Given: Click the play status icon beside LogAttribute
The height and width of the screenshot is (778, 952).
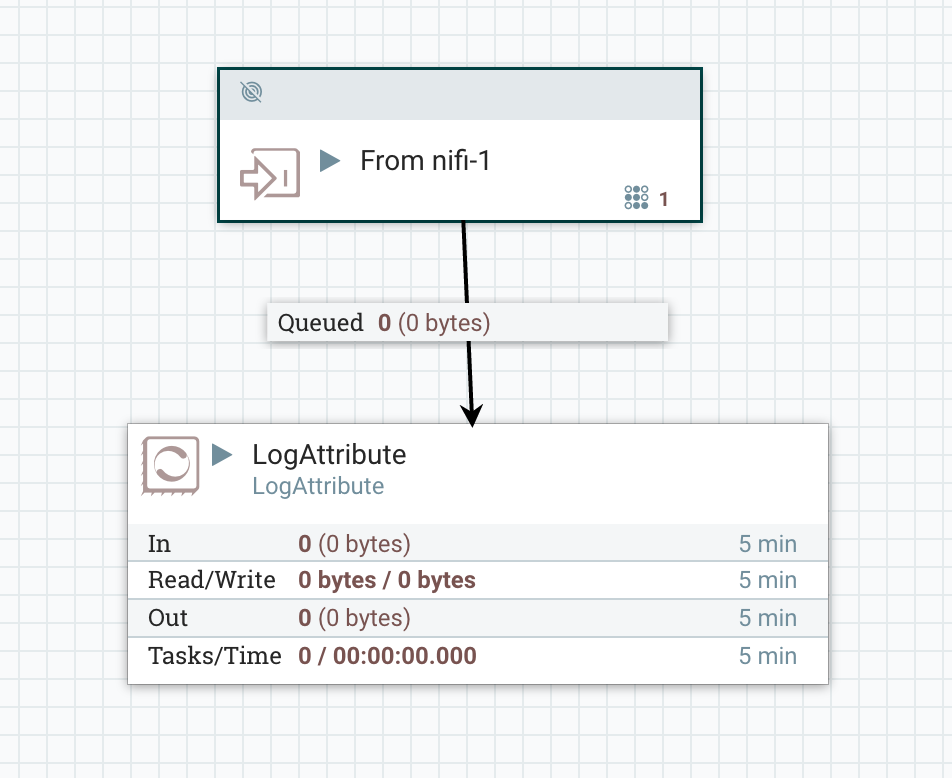Looking at the screenshot, I should tap(222, 454).
